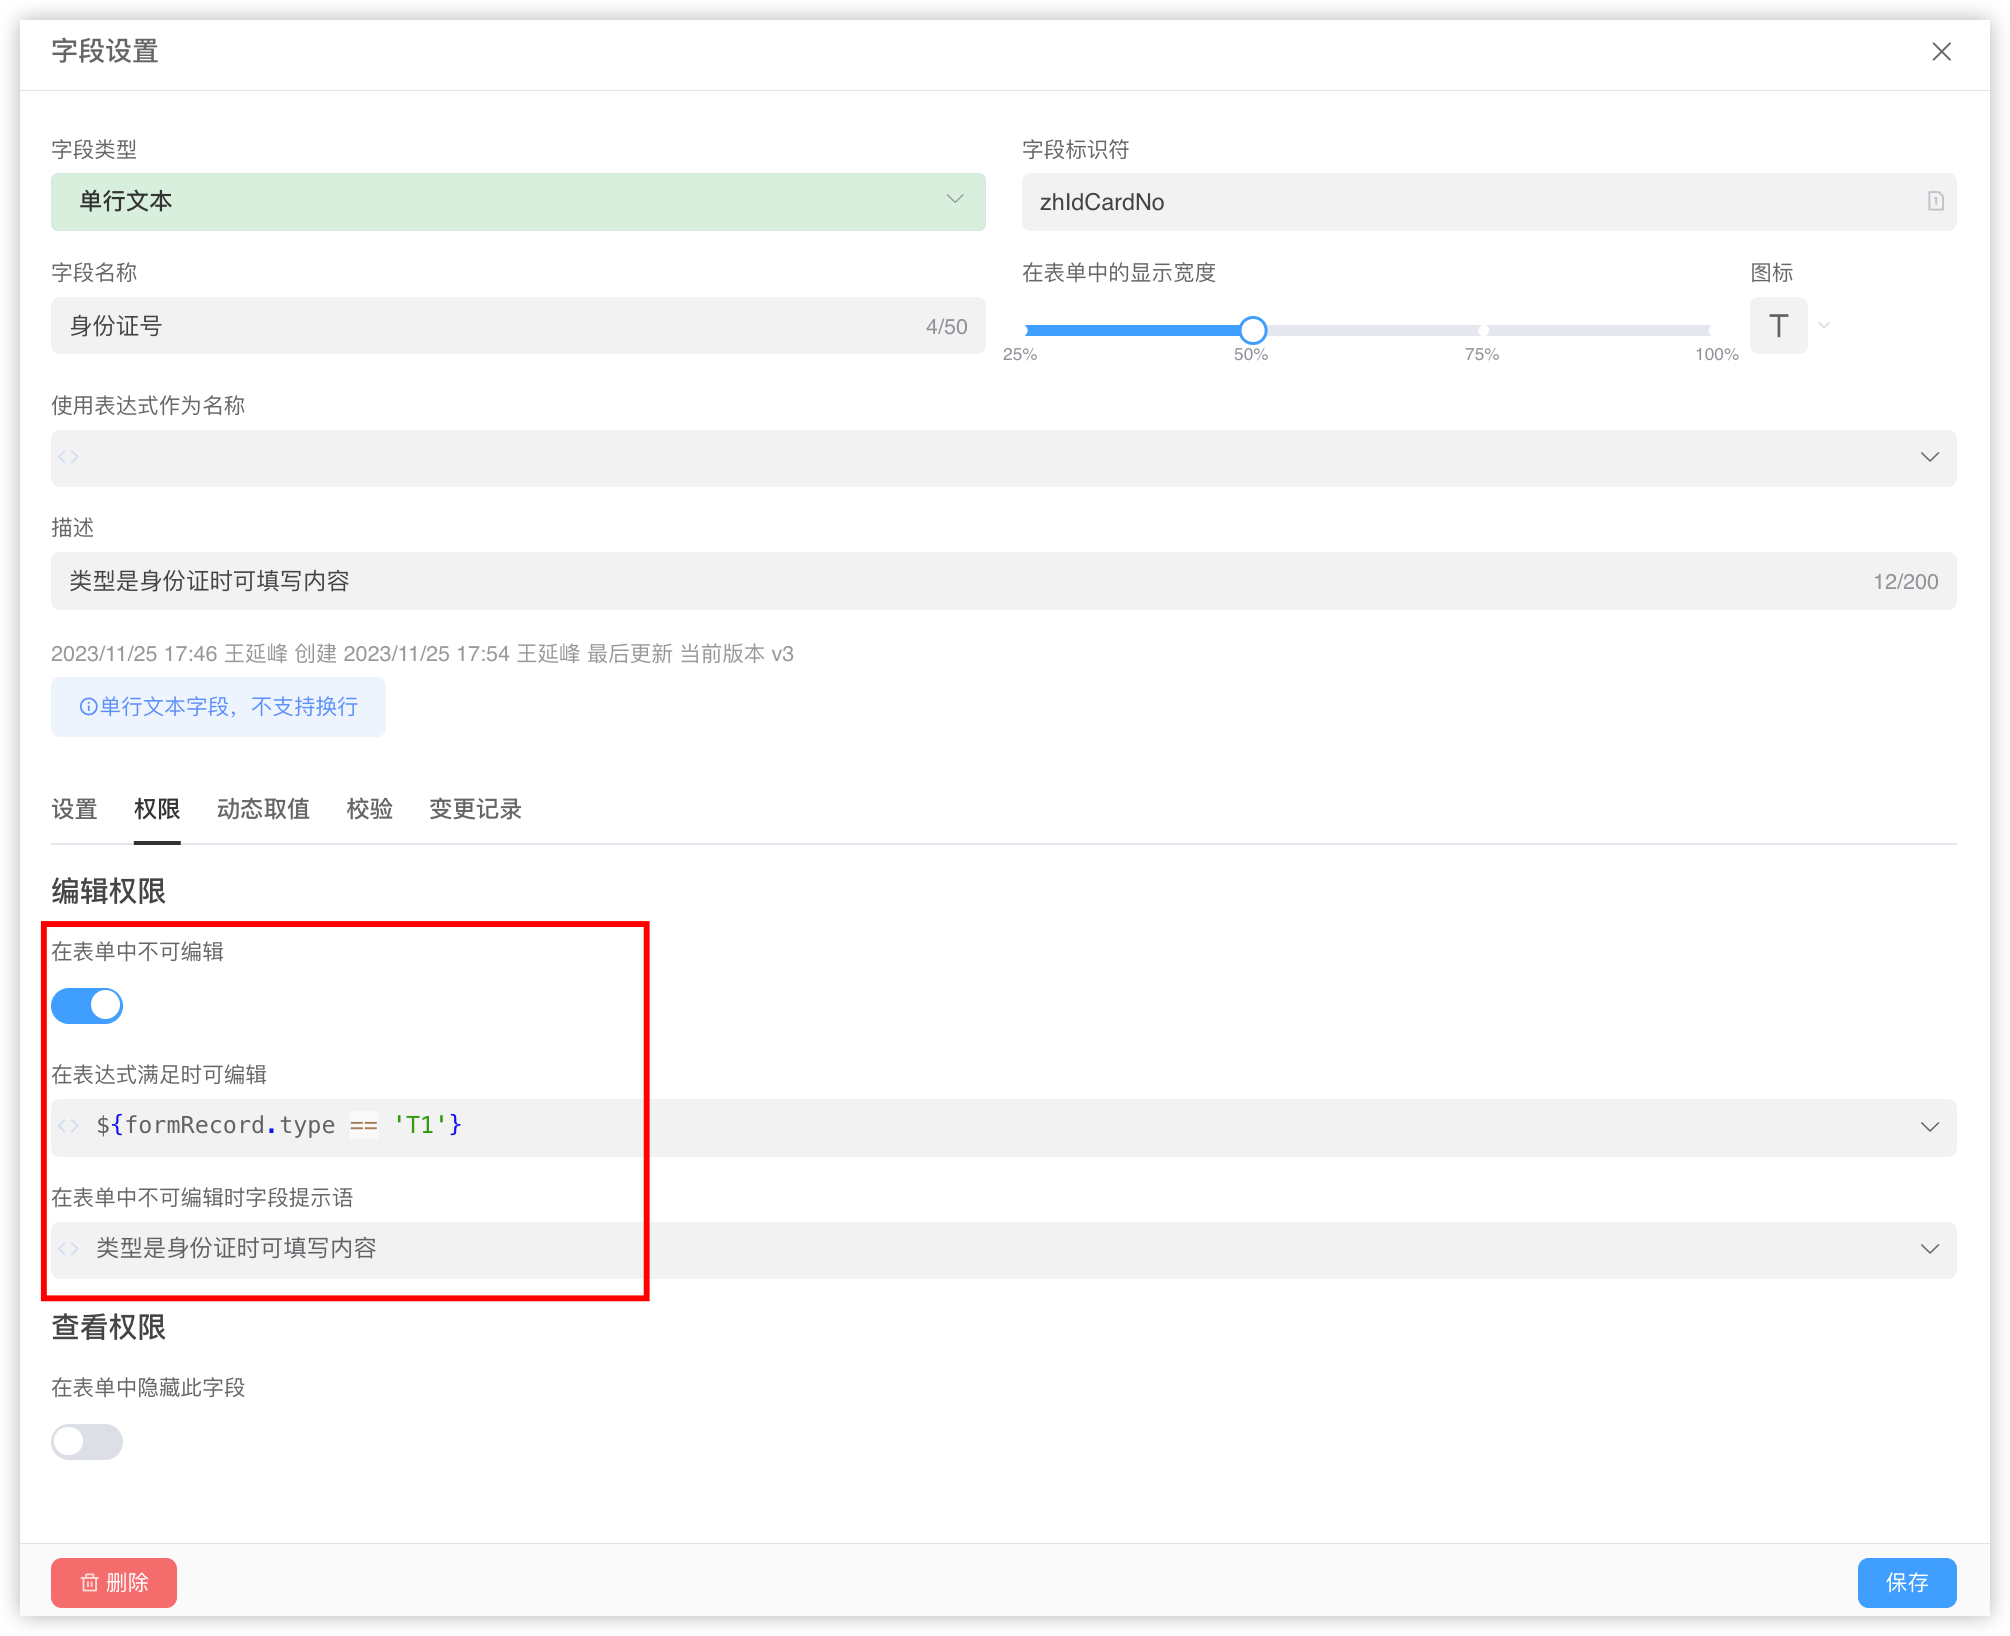
Task: Click the copy icon in identifier field
Action: coord(1935,201)
